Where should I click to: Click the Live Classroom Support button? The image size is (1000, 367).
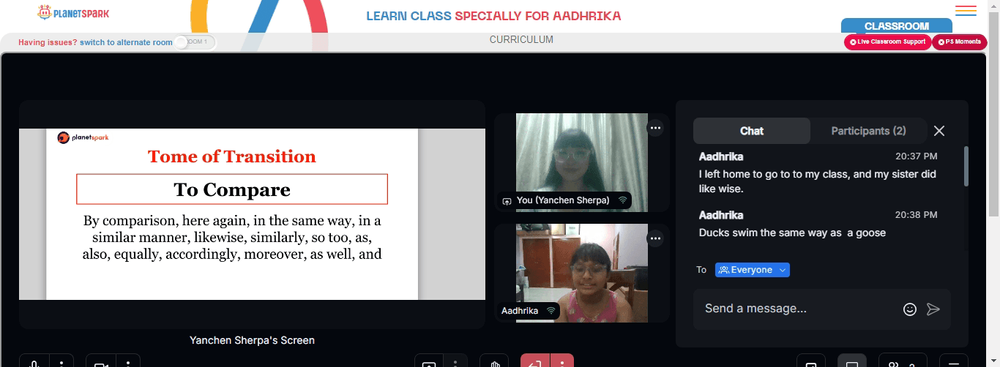pos(887,41)
